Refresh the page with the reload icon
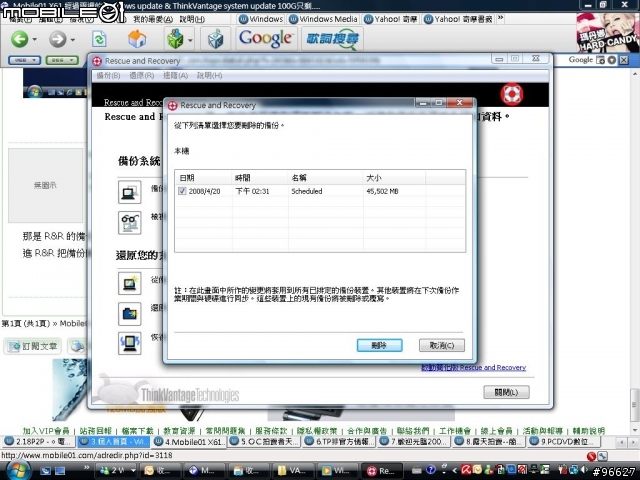This screenshot has height=480, width=640. pyautogui.click(x=99, y=40)
